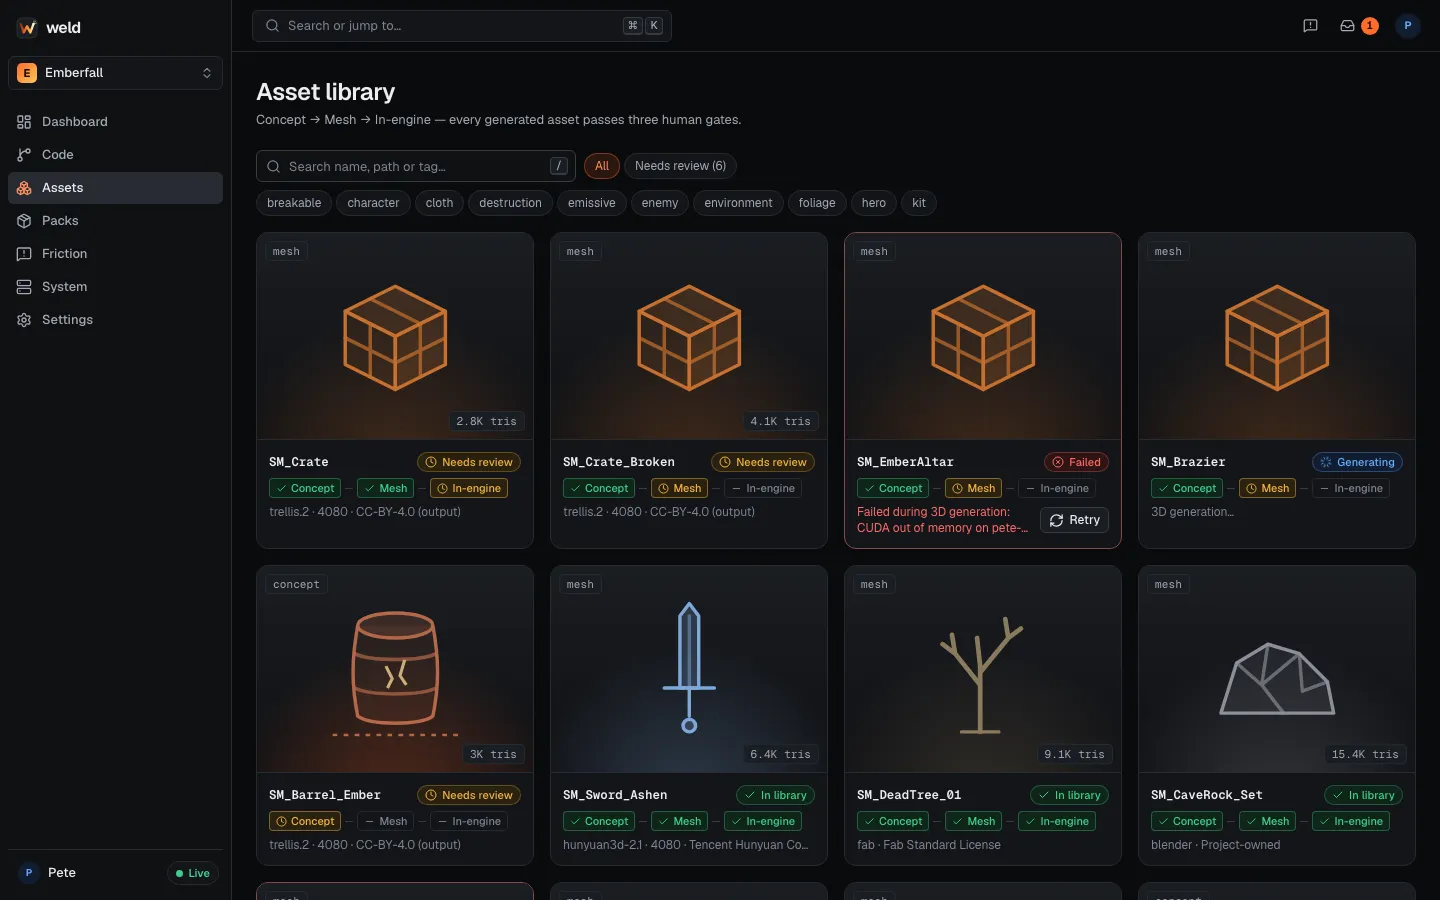Toggle the emissive tag filter

[x=592, y=203]
